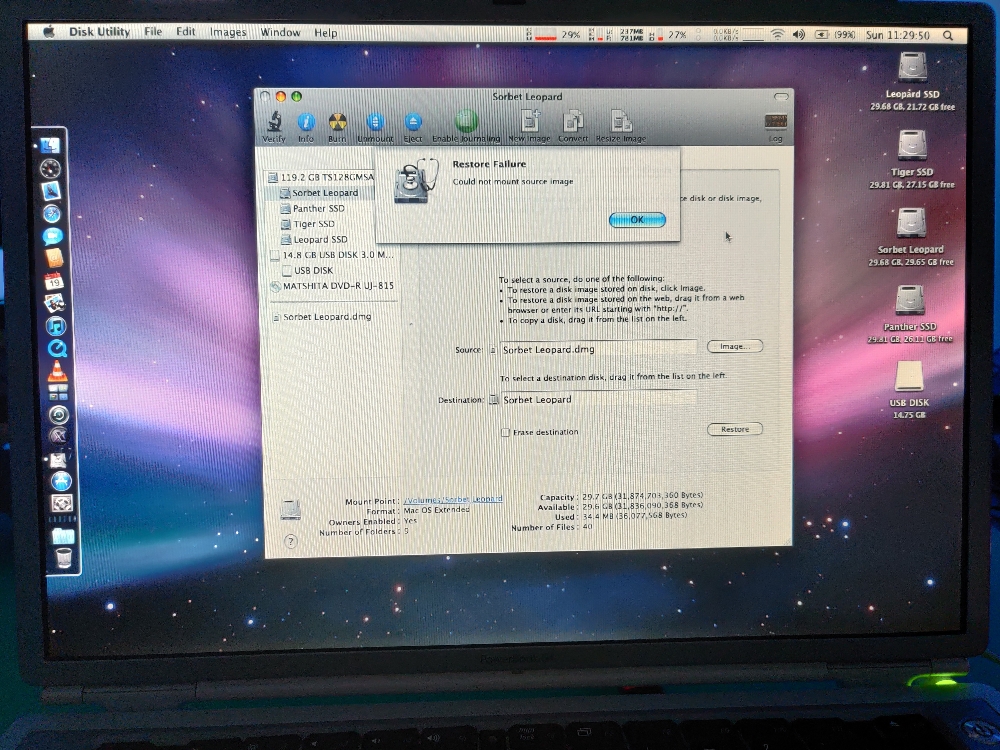The width and height of the screenshot is (1000, 750).
Task: Select the 14.8 GB USB DISK 3.0 drive
Action: 332,254
